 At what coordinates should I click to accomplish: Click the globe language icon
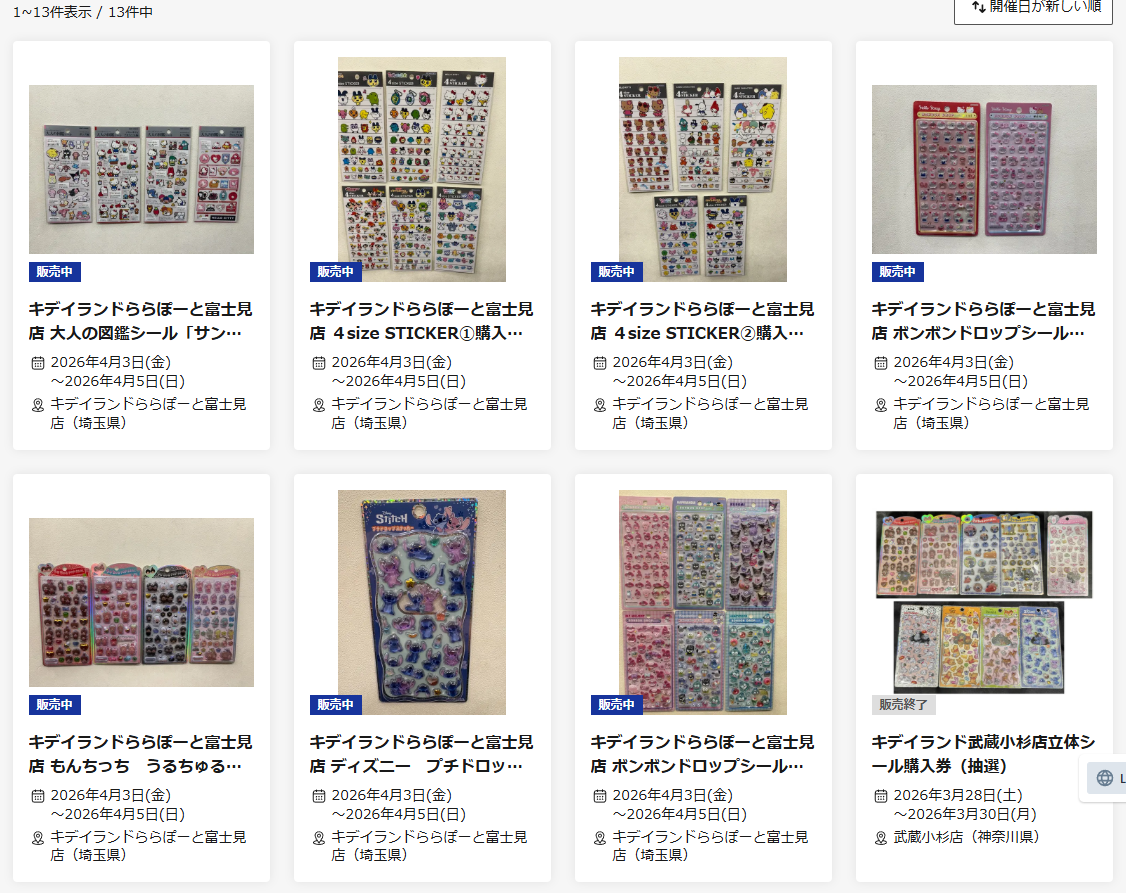[x=1104, y=778]
